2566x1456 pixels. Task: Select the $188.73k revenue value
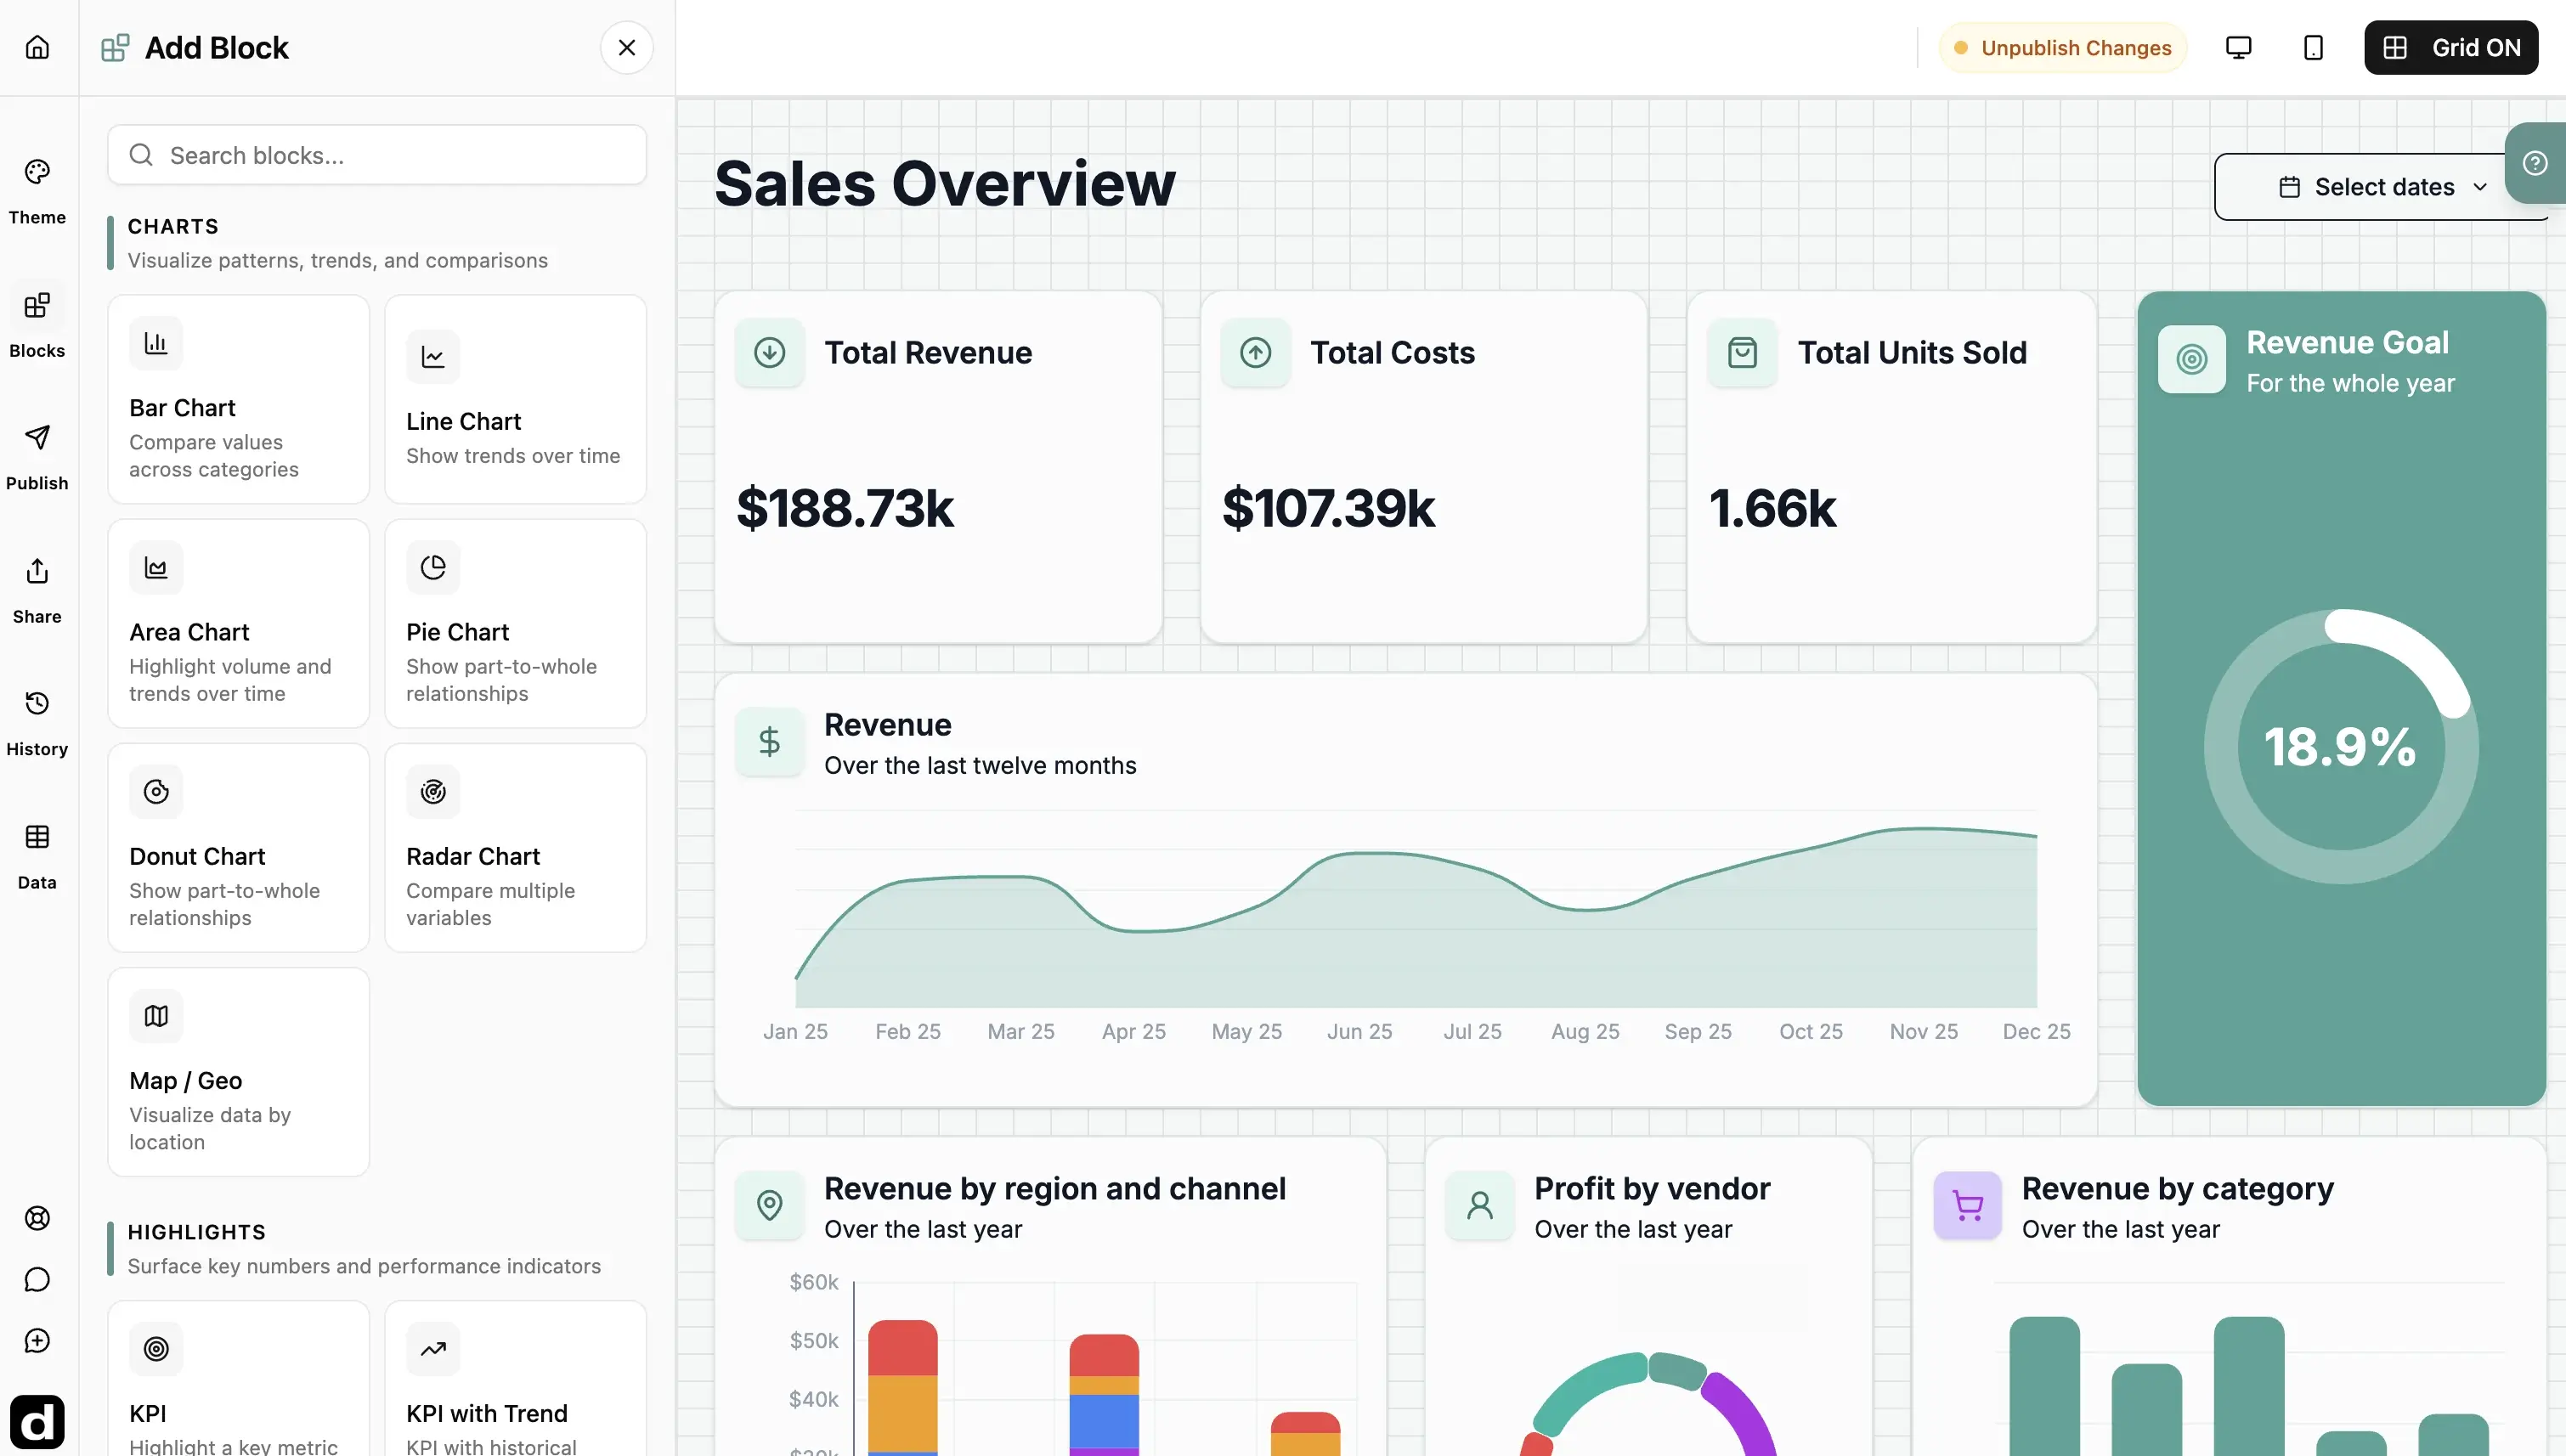point(845,508)
